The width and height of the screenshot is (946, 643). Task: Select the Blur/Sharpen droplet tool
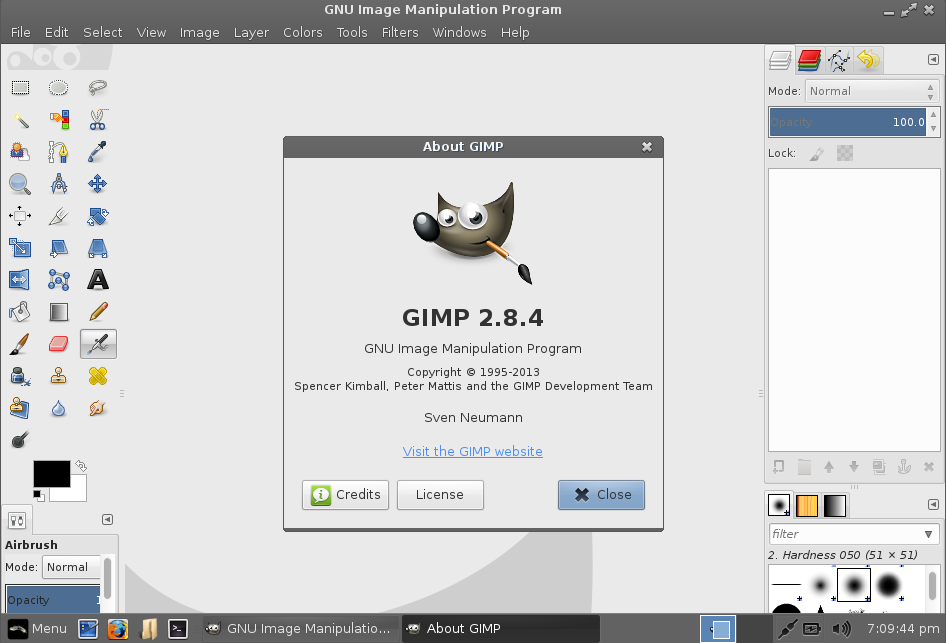(x=59, y=408)
